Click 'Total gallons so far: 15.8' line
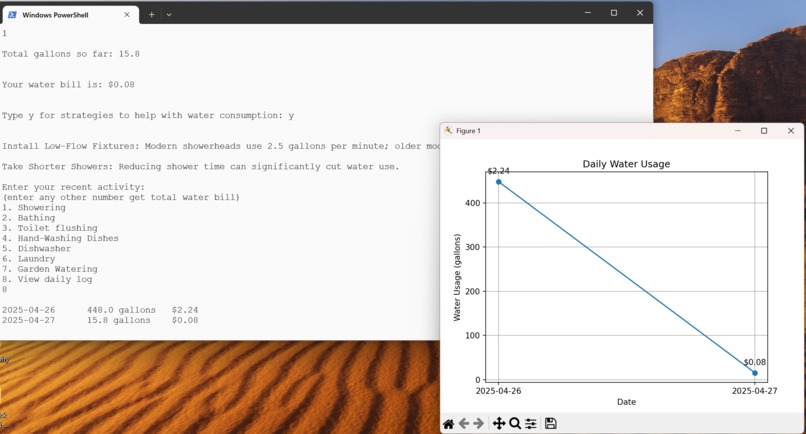Viewport: 806px width, 434px height. click(x=70, y=54)
